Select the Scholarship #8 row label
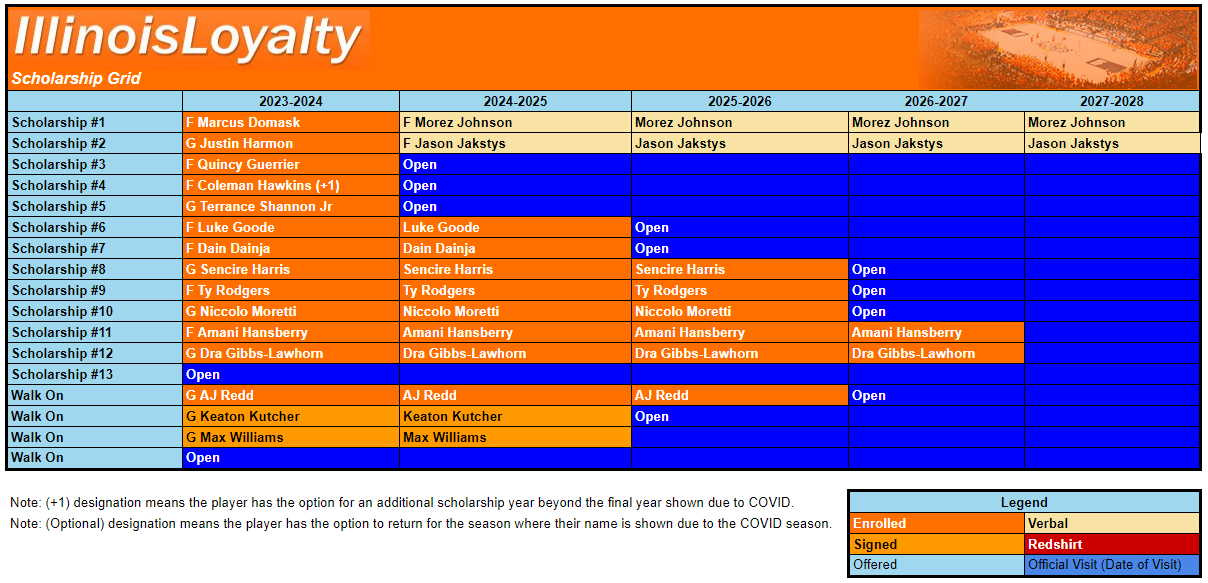This screenshot has height=583, width=1208. click(x=94, y=269)
